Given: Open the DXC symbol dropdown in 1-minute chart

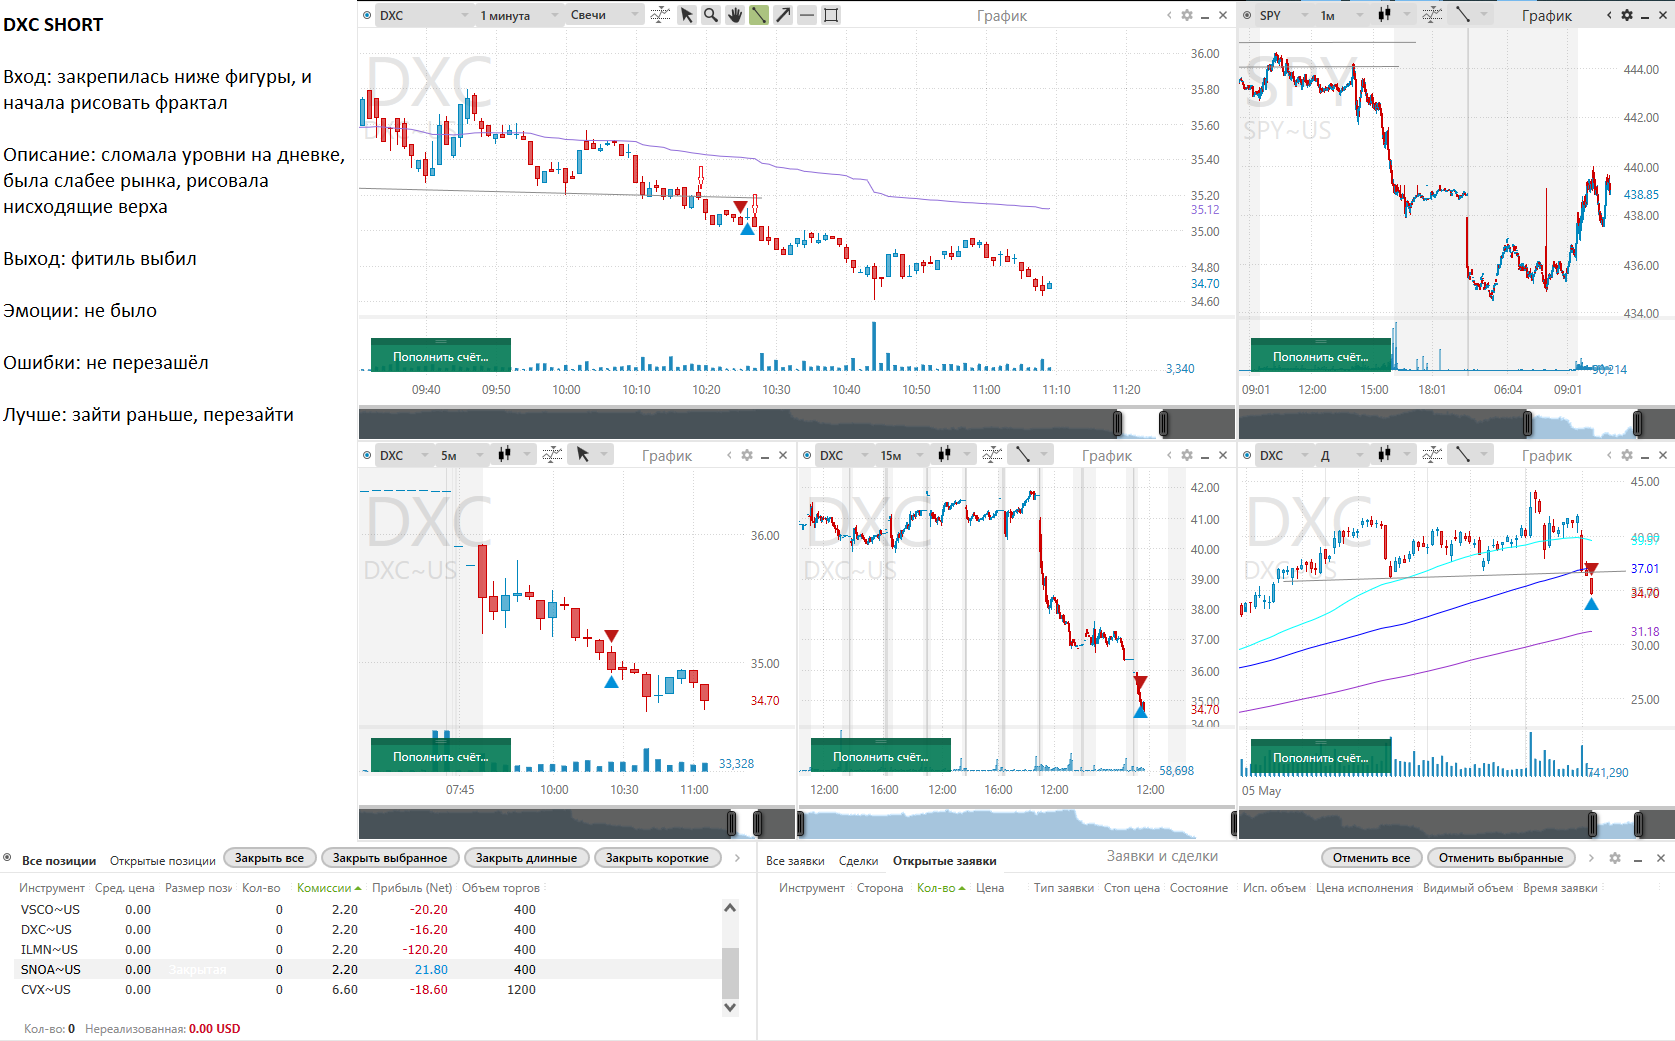Looking at the screenshot, I should click(423, 15).
